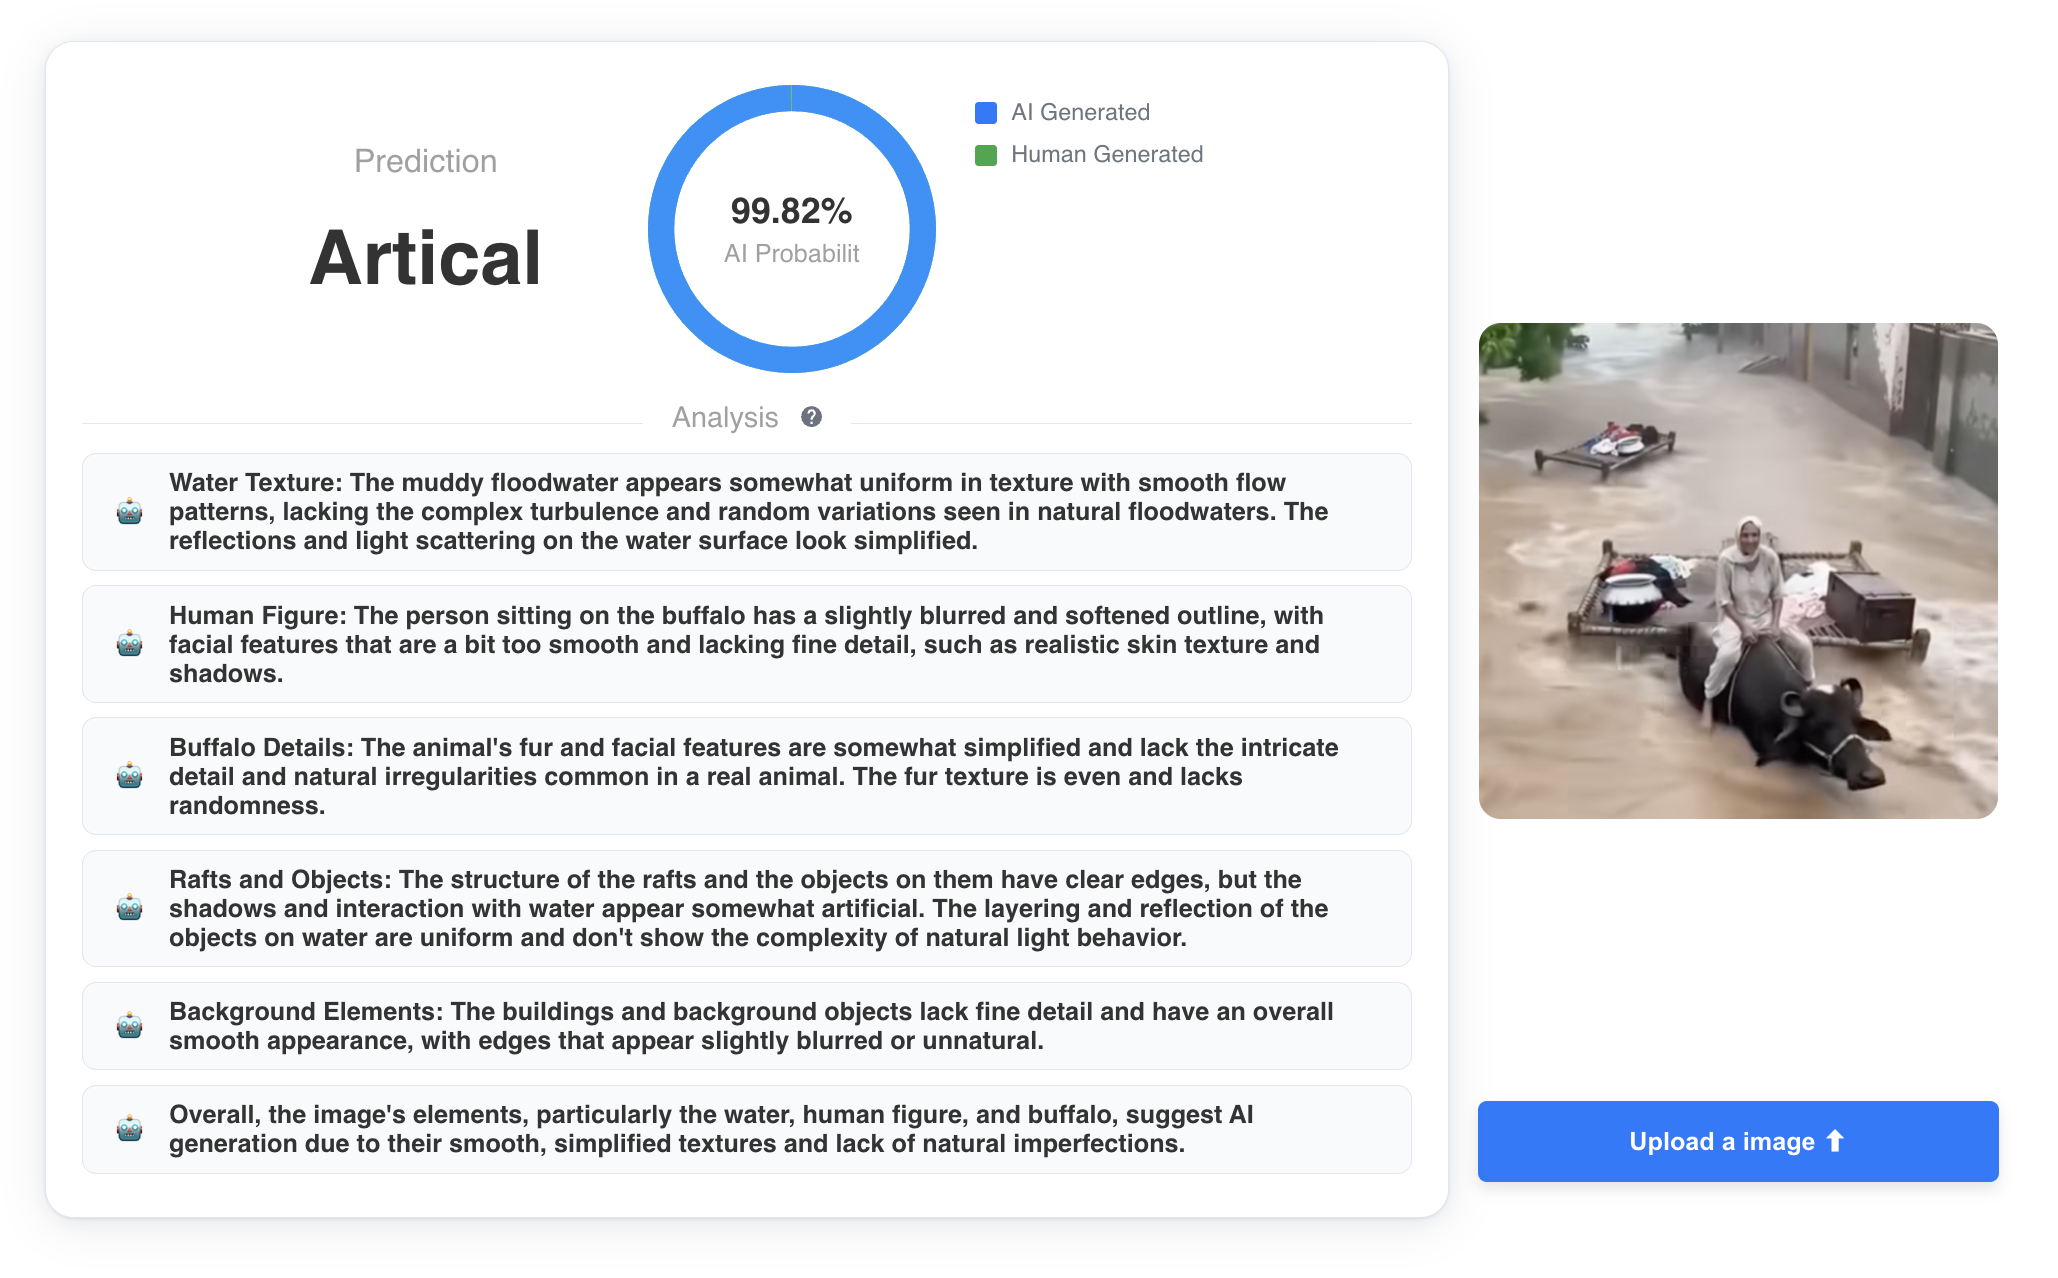Viewport: 2058px width, 1278px height.
Task: Click the green Human Generated color swatch
Action: point(986,155)
